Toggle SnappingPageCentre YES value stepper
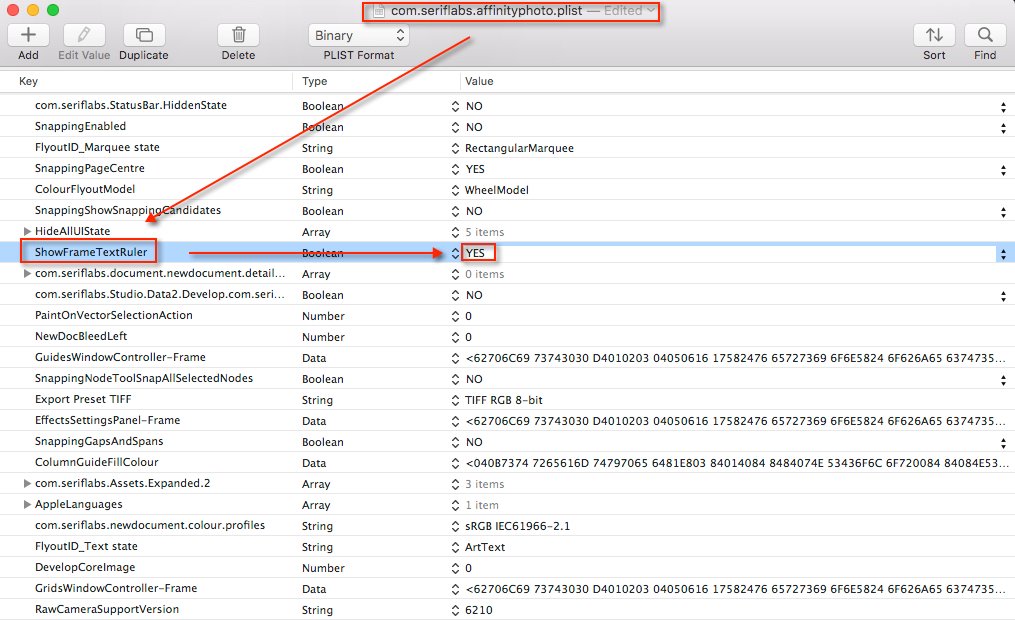 [x=1002, y=169]
